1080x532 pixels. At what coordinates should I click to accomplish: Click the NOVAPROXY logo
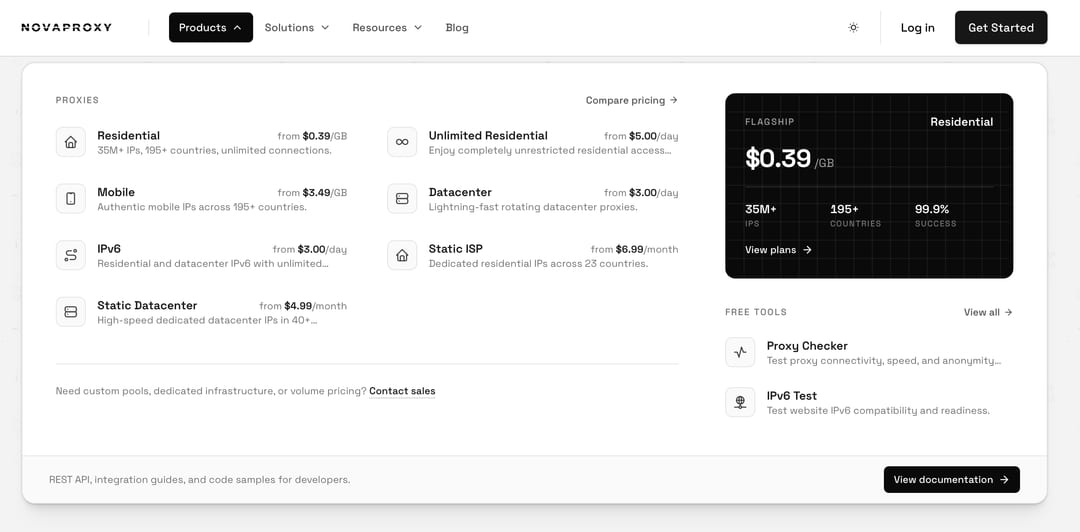(66, 28)
